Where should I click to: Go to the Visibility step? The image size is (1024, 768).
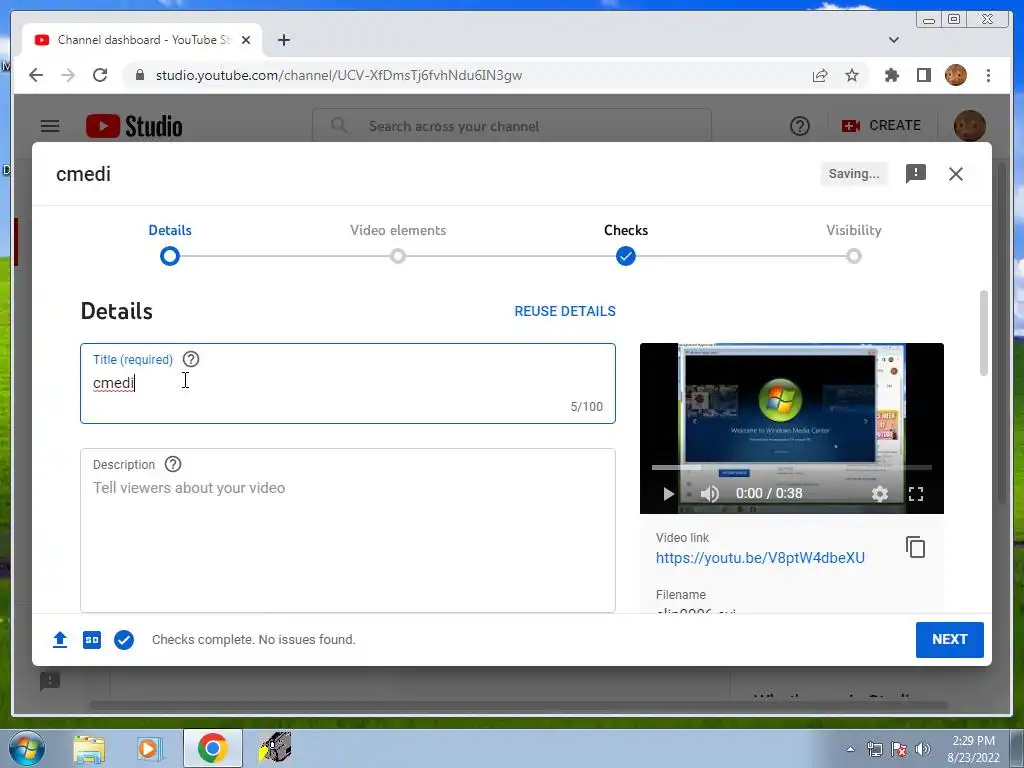pos(854,230)
